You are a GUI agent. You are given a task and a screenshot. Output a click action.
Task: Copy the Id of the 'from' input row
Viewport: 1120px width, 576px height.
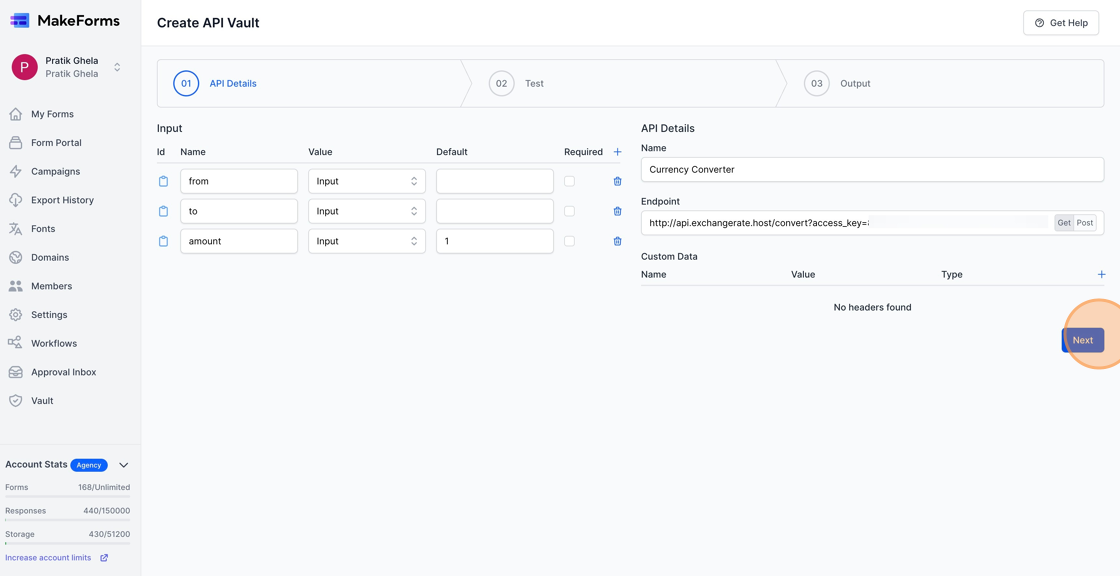click(163, 181)
